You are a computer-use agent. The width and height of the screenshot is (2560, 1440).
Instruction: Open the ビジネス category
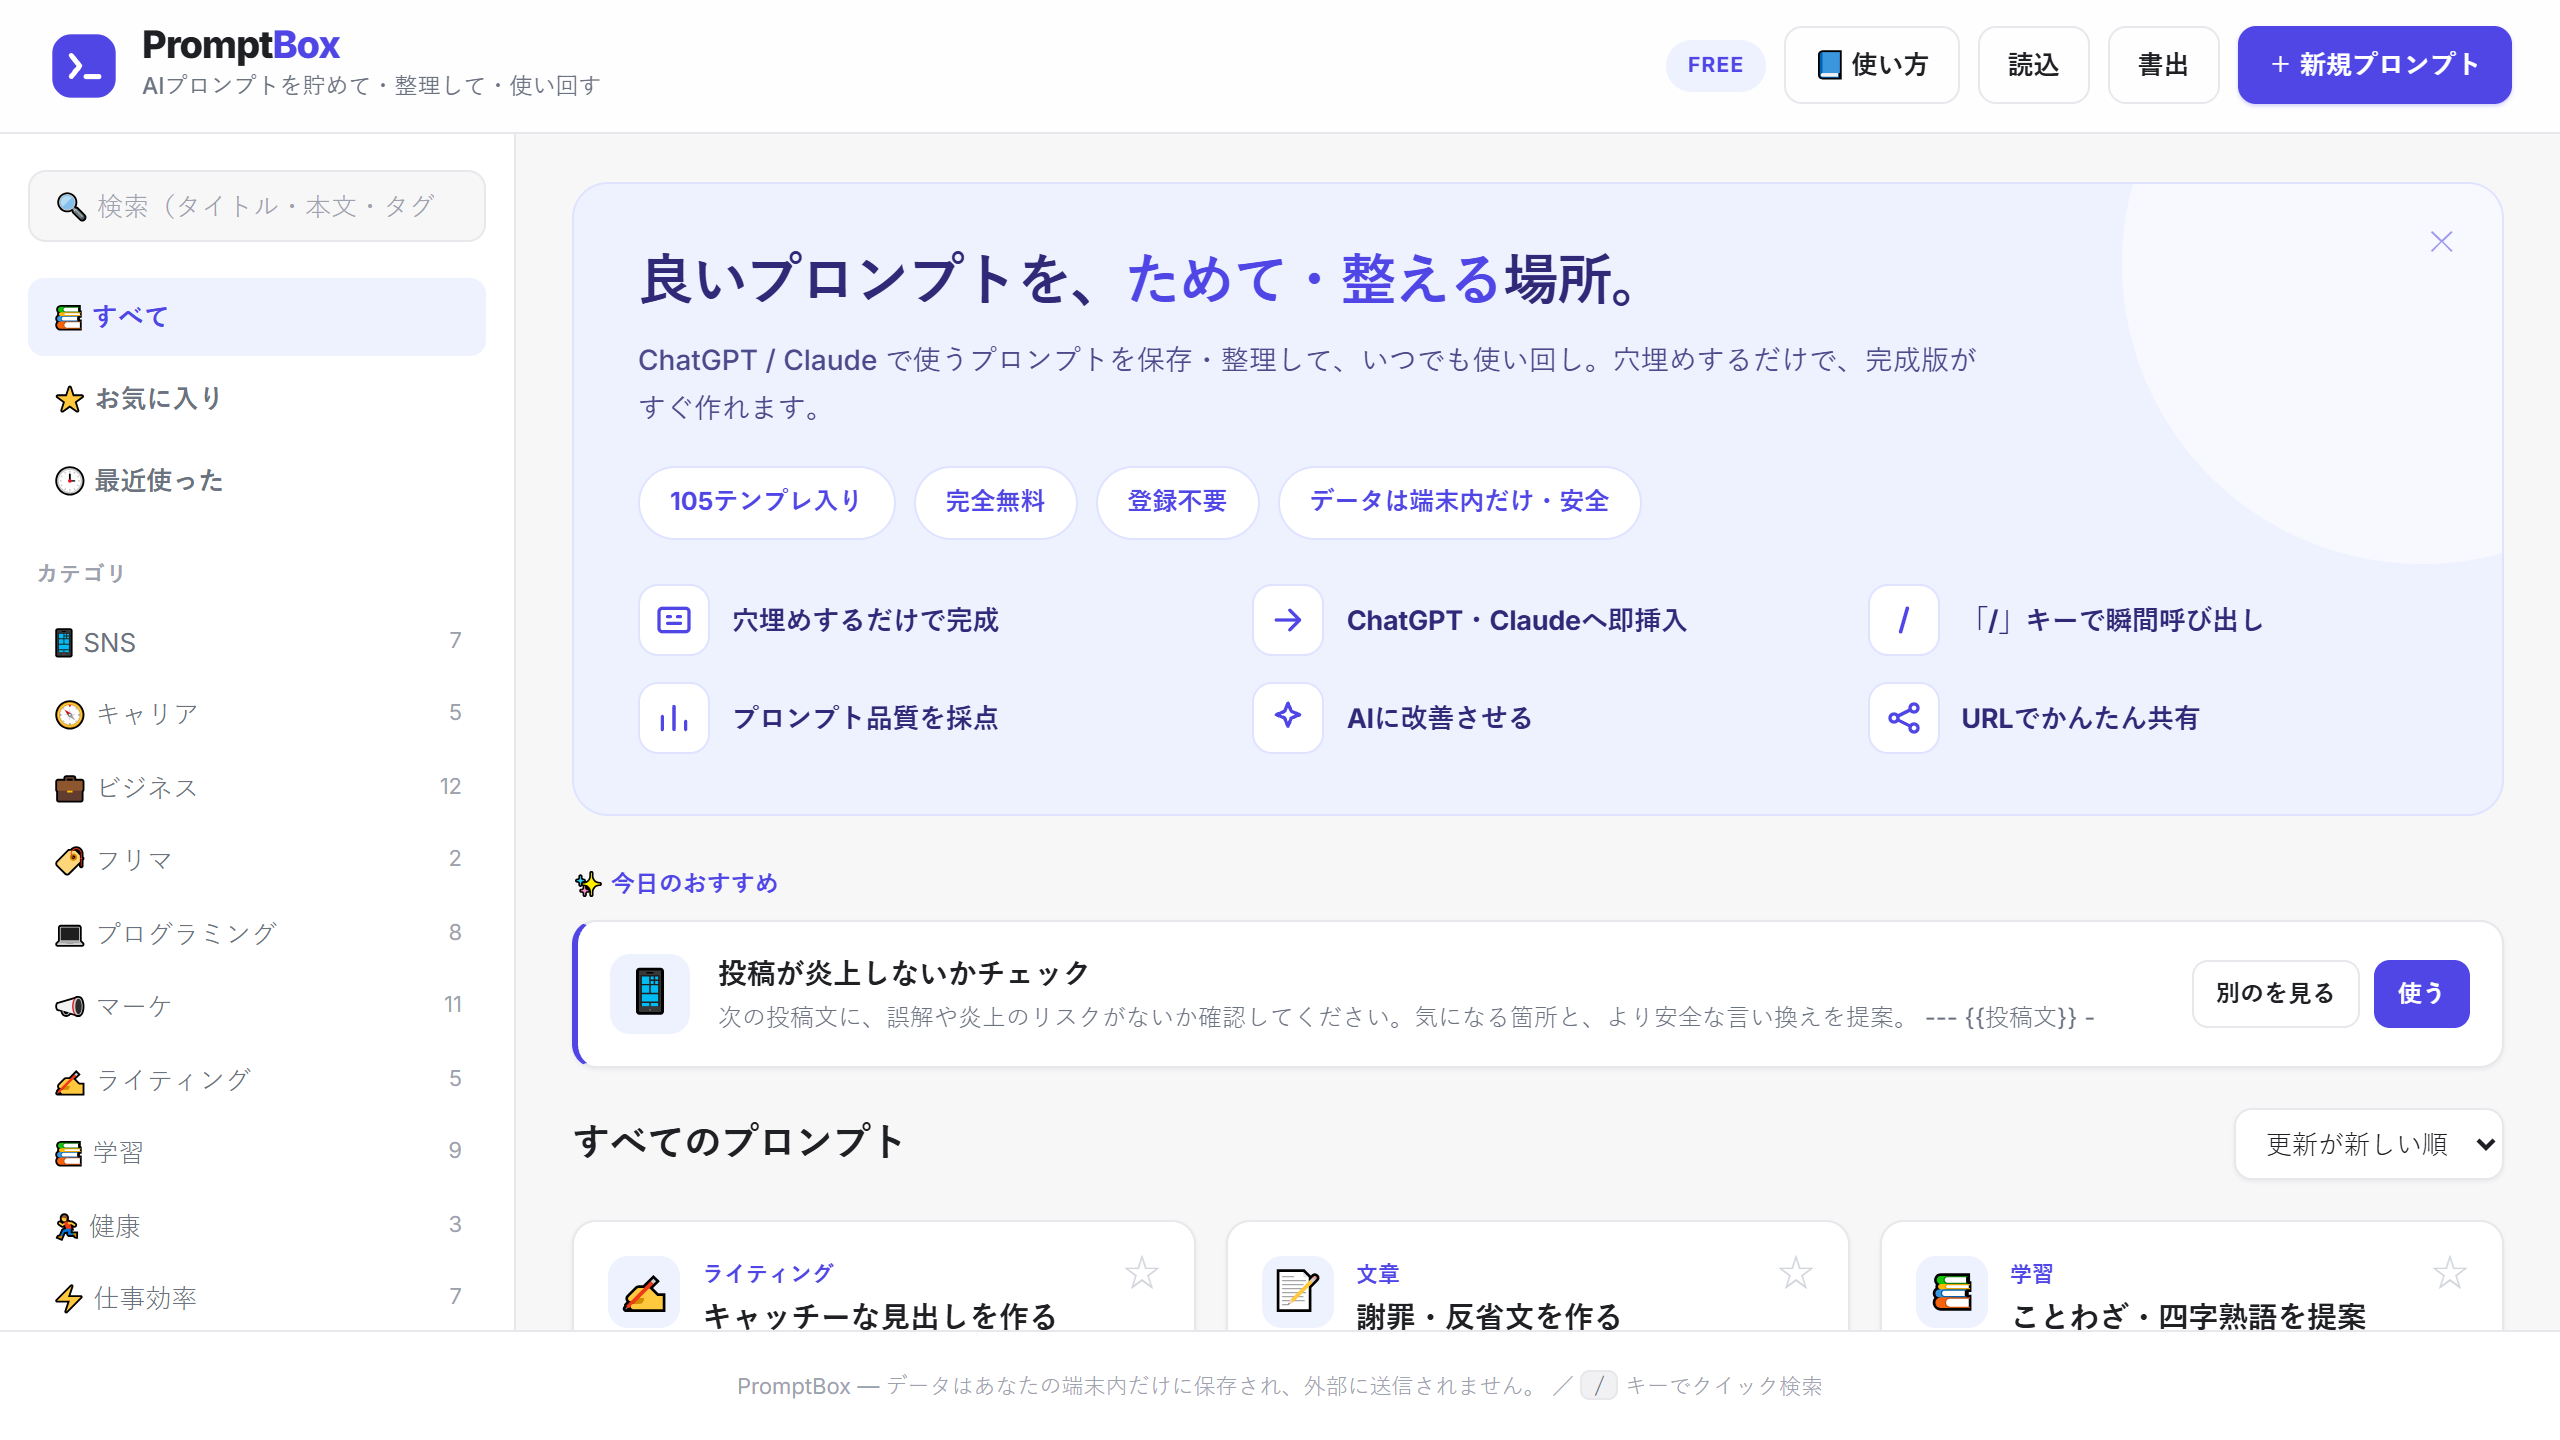pyautogui.click(x=257, y=788)
